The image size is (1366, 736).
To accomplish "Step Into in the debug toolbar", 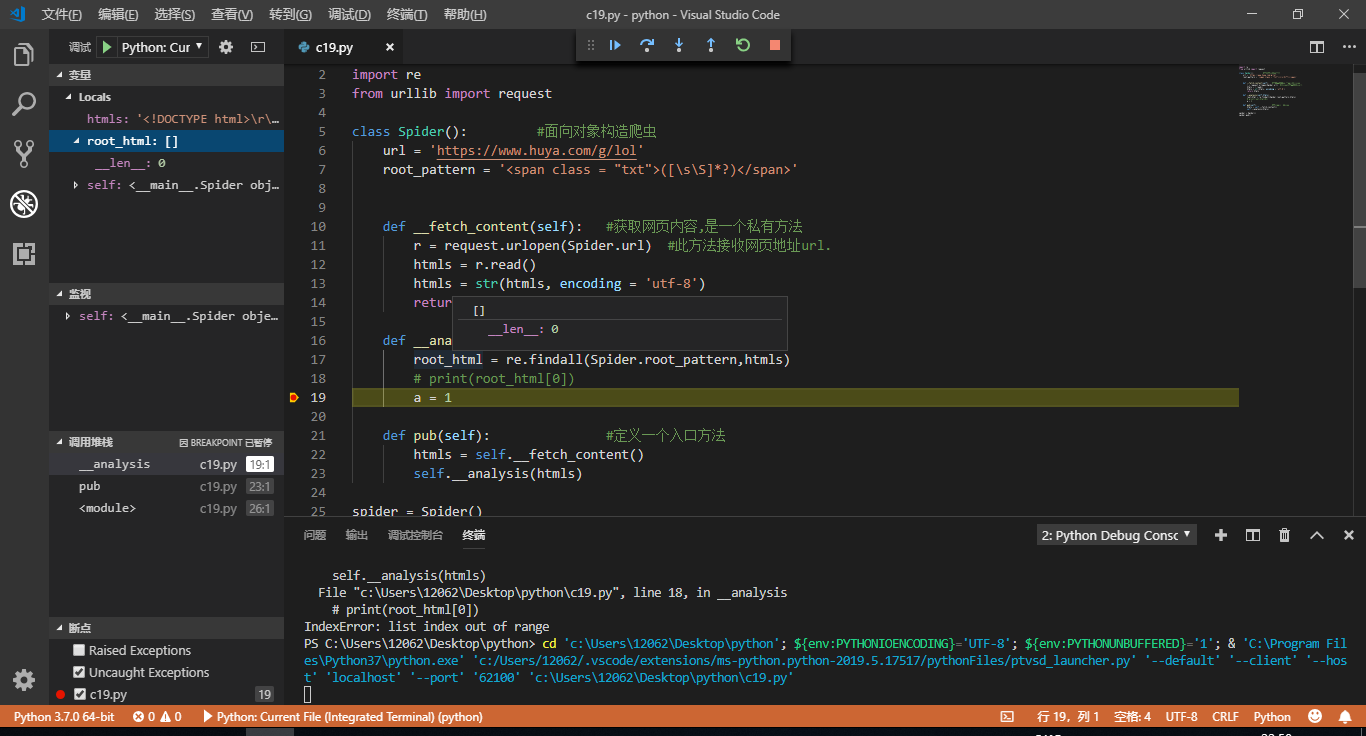I will coord(679,45).
